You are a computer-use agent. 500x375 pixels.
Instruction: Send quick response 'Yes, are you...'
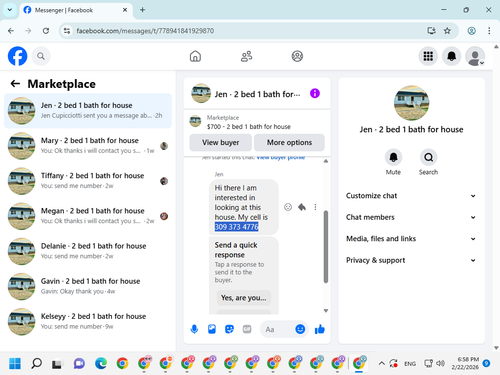244,298
